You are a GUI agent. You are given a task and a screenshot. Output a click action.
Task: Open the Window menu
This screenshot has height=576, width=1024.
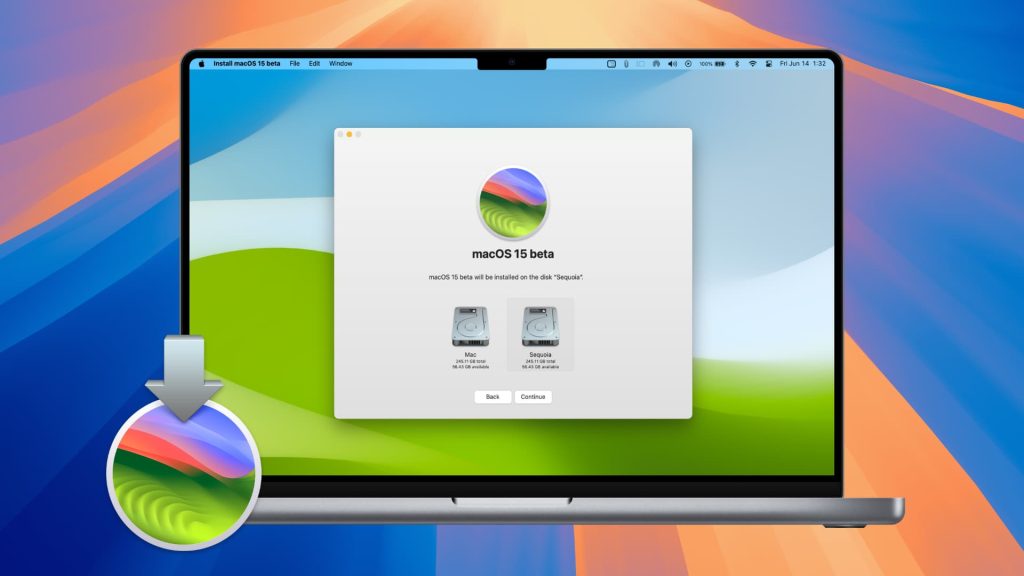coord(340,62)
